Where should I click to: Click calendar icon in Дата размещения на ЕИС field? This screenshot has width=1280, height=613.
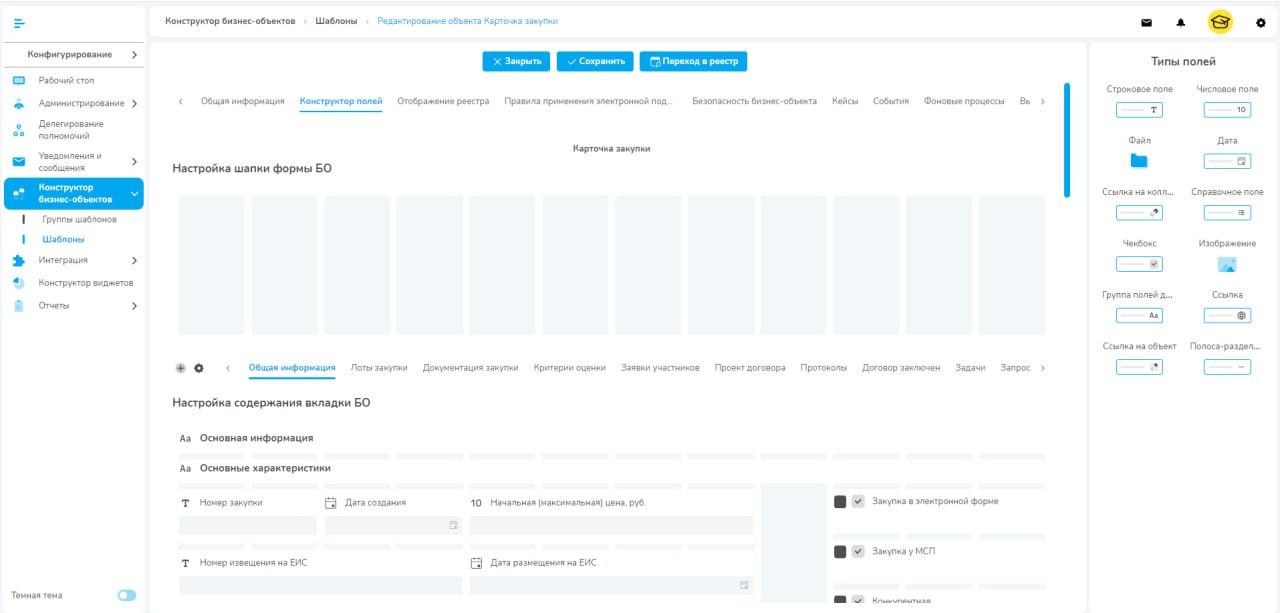tap(744, 585)
